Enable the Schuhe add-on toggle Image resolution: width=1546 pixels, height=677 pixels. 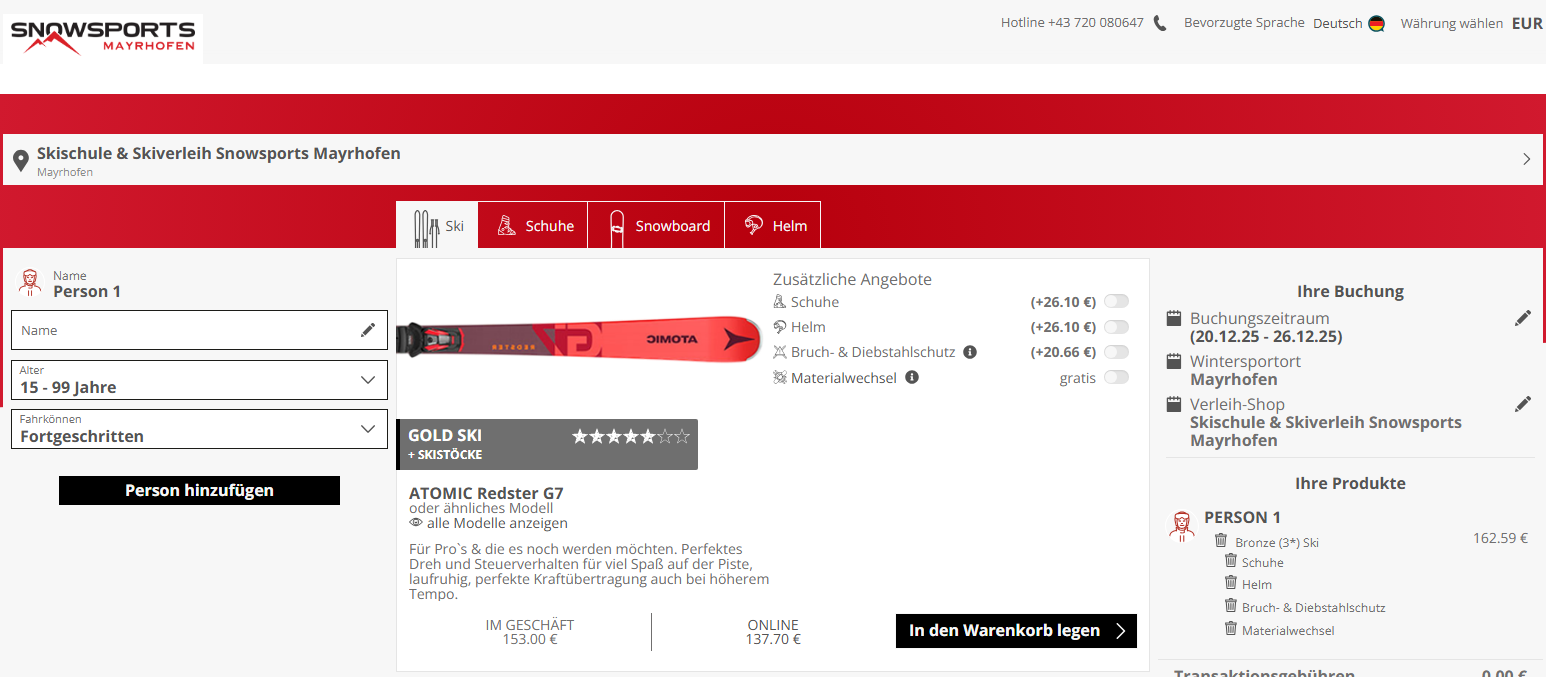pos(1116,302)
